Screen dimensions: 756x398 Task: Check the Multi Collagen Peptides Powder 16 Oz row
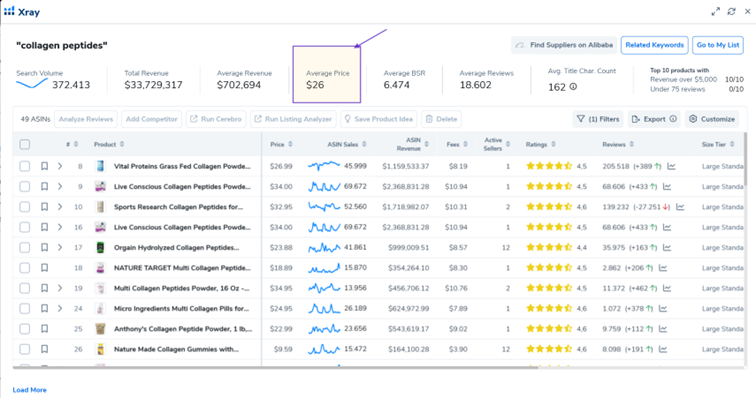(25, 288)
